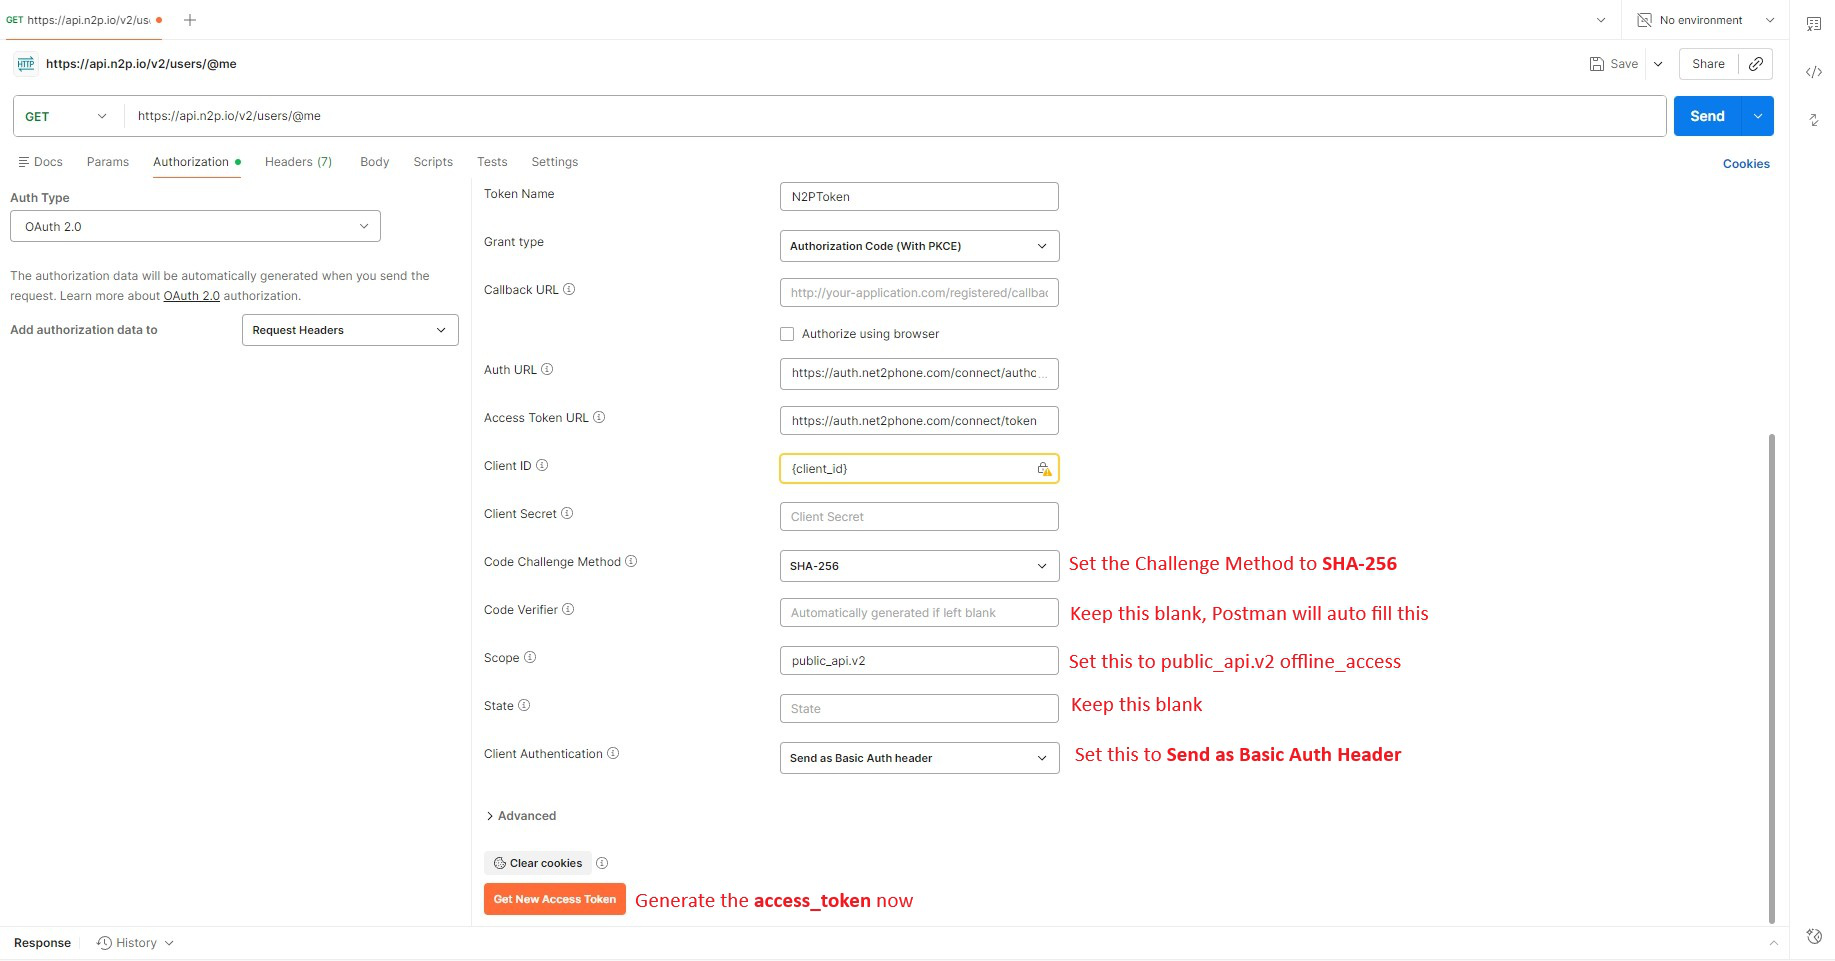Open the tab overflow chevron in the top bar

[1601, 20]
